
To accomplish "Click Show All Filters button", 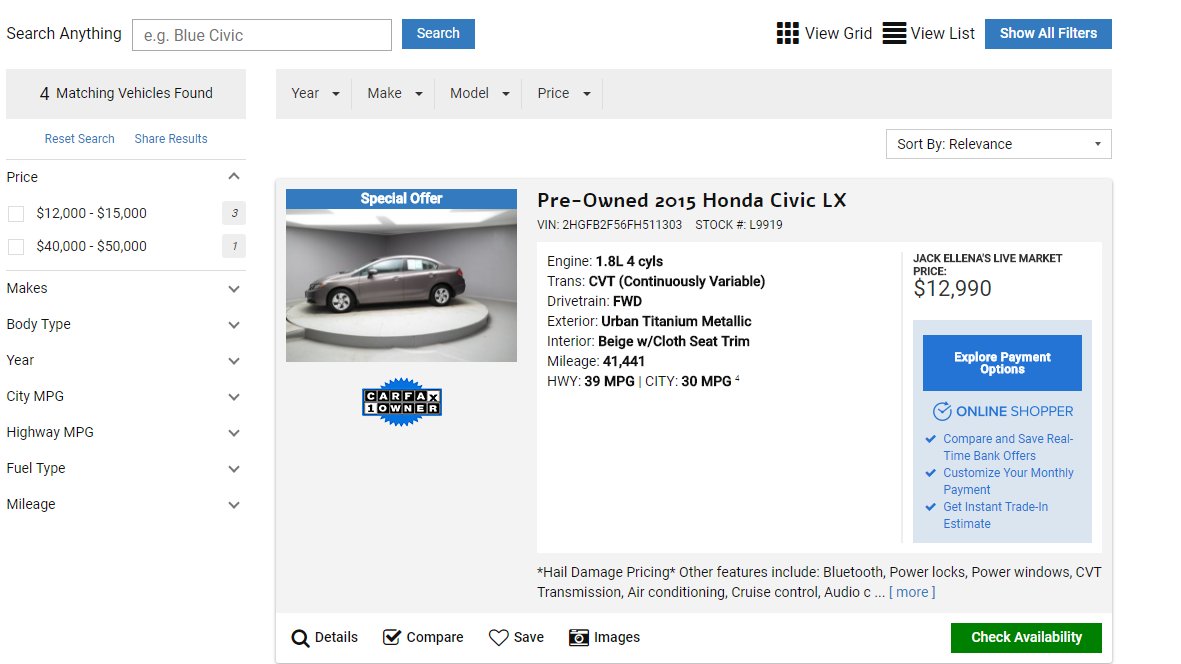I will [x=1048, y=34].
